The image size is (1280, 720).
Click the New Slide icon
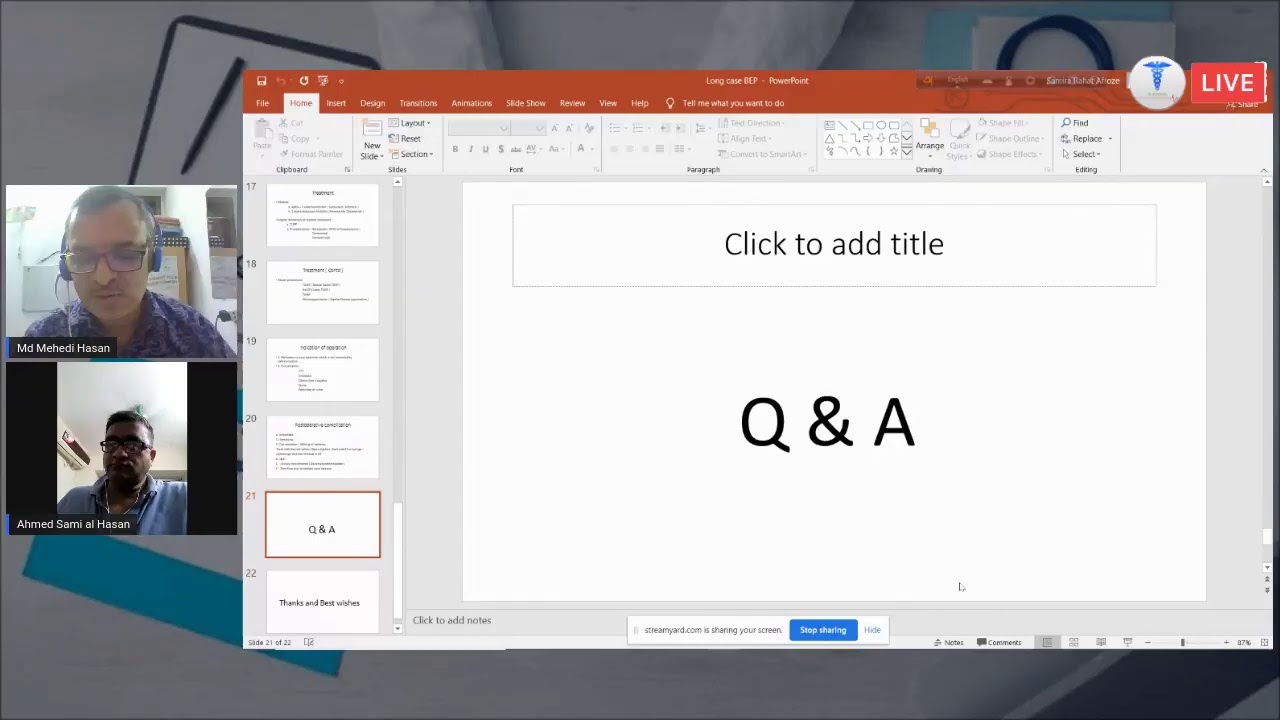pyautogui.click(x=372, y=128)
